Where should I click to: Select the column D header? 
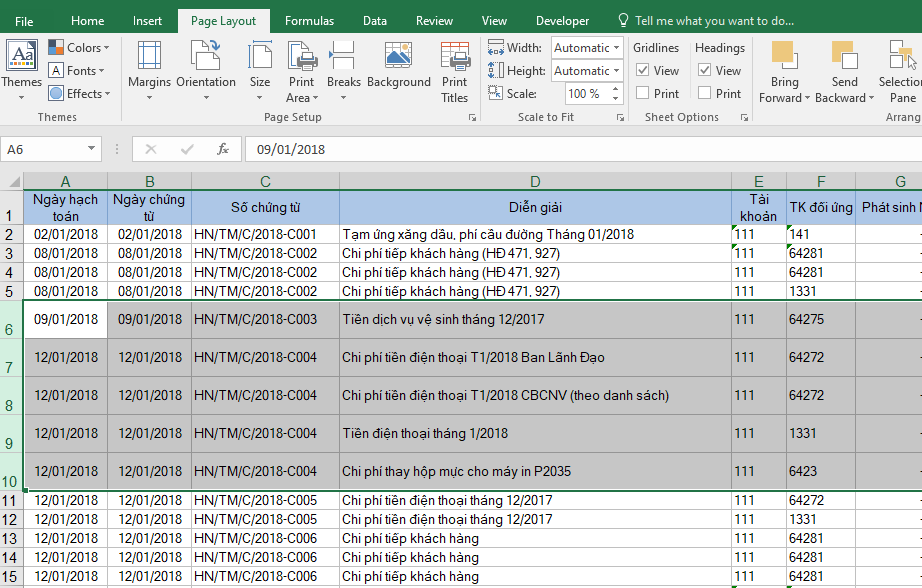point(535,181)
